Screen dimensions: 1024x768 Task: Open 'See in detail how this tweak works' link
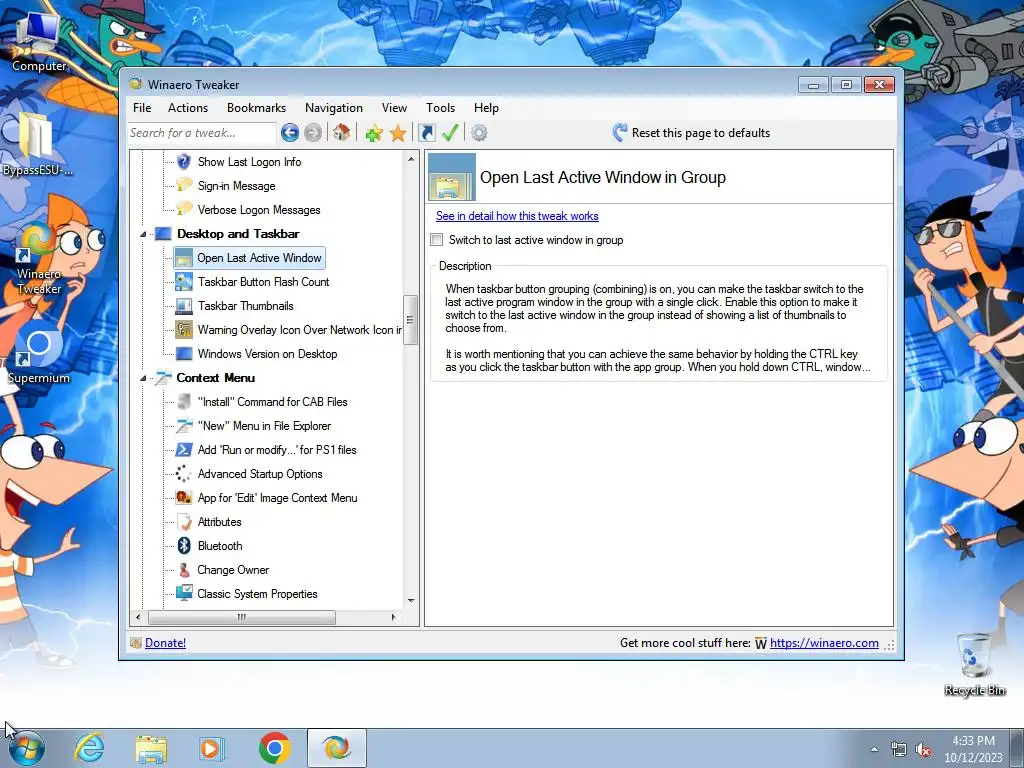[517, 216]
